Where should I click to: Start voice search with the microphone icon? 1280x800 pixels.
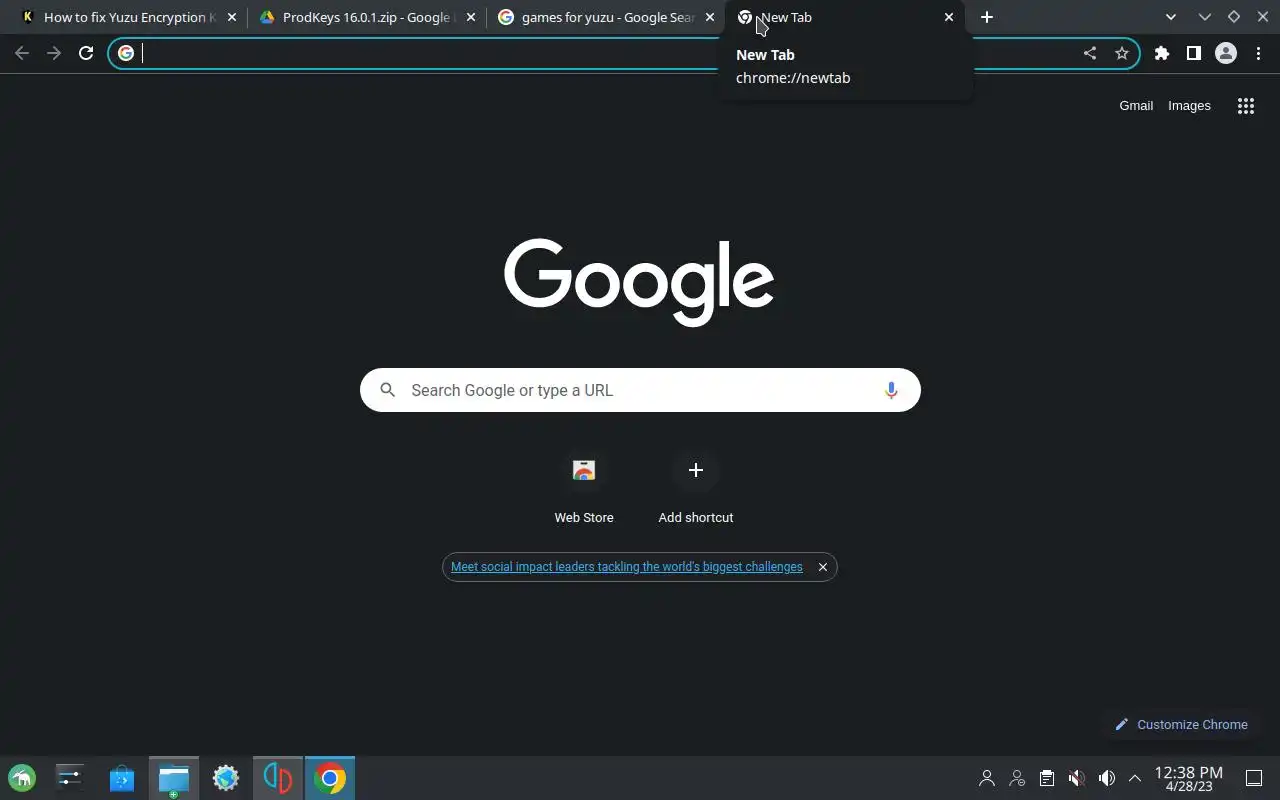point(891,390)
